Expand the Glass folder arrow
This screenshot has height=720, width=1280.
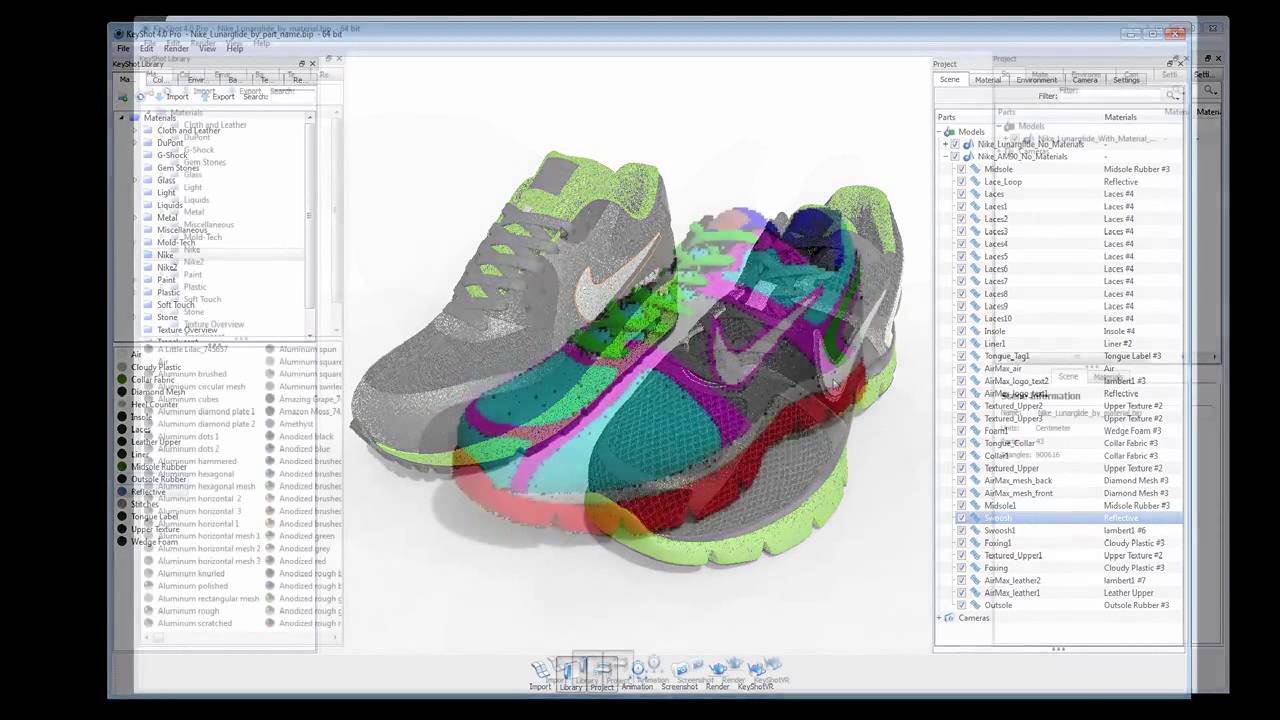pos(135,180)
